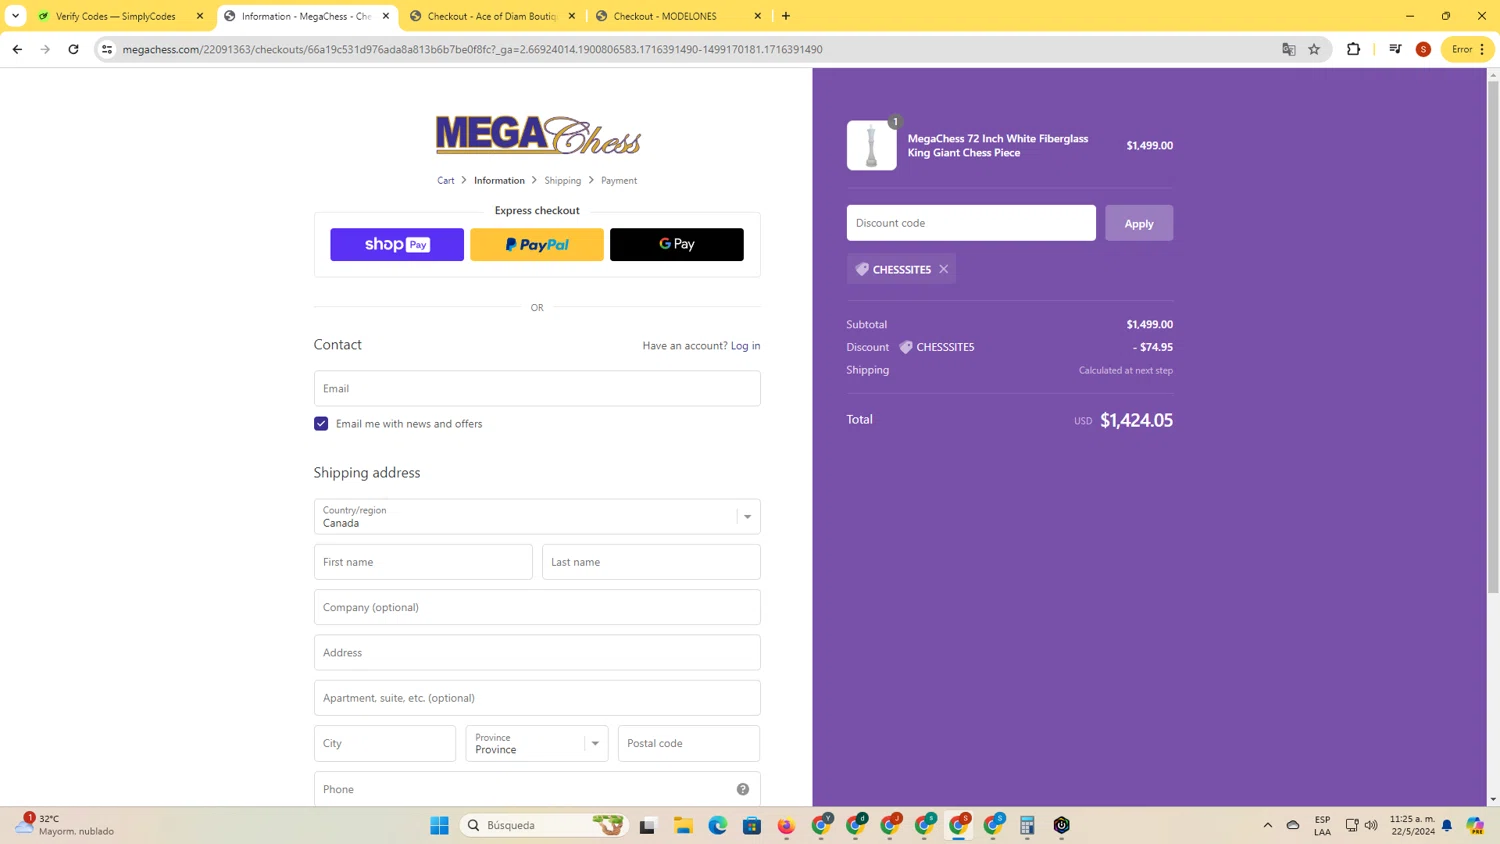The width and height of the screenshot is (1500, 844).
Task: Open a new browser tab
Action: point(786,16)
